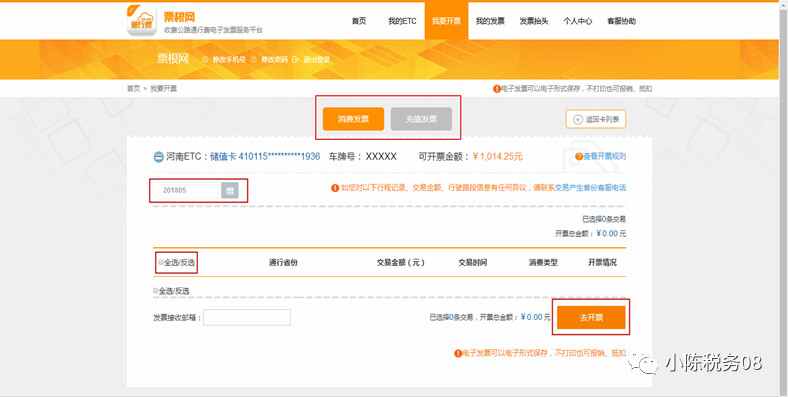The height and width of the screenshot is (397, 788).
Task: Open the 发票抬头 navigation tab
Action: click(x=534, y=21)
